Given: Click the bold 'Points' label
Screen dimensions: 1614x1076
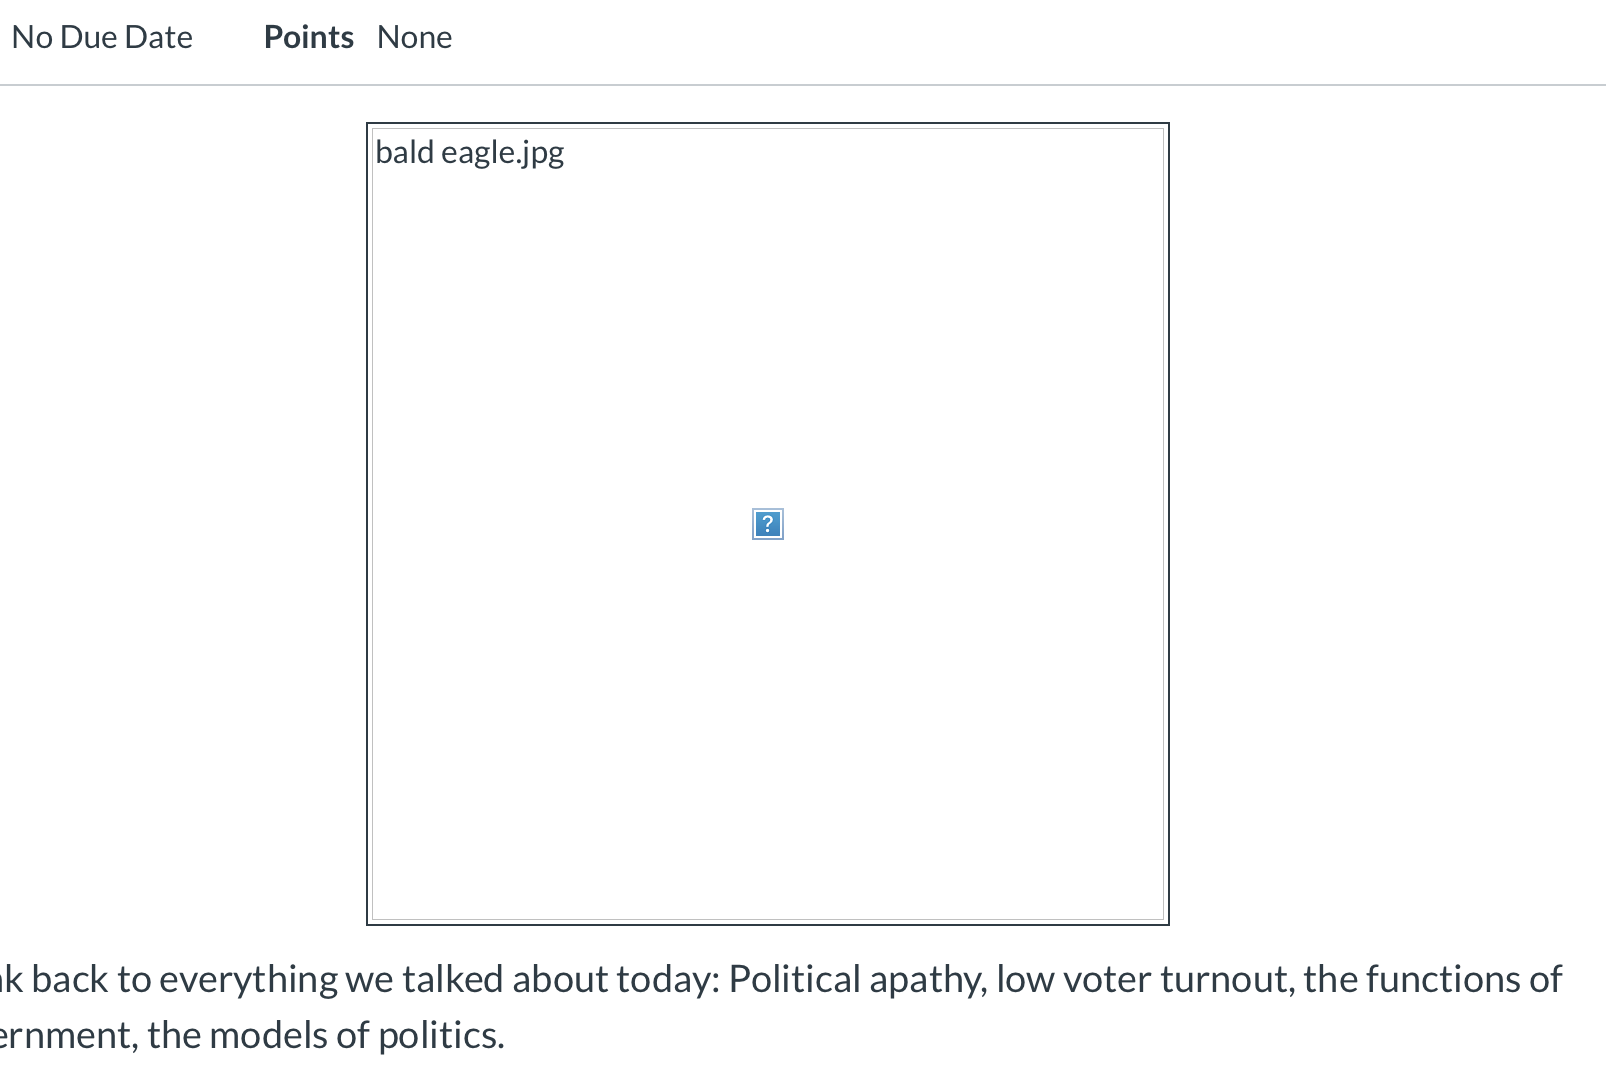Looking at the screenshot, I should click(308, 37).
